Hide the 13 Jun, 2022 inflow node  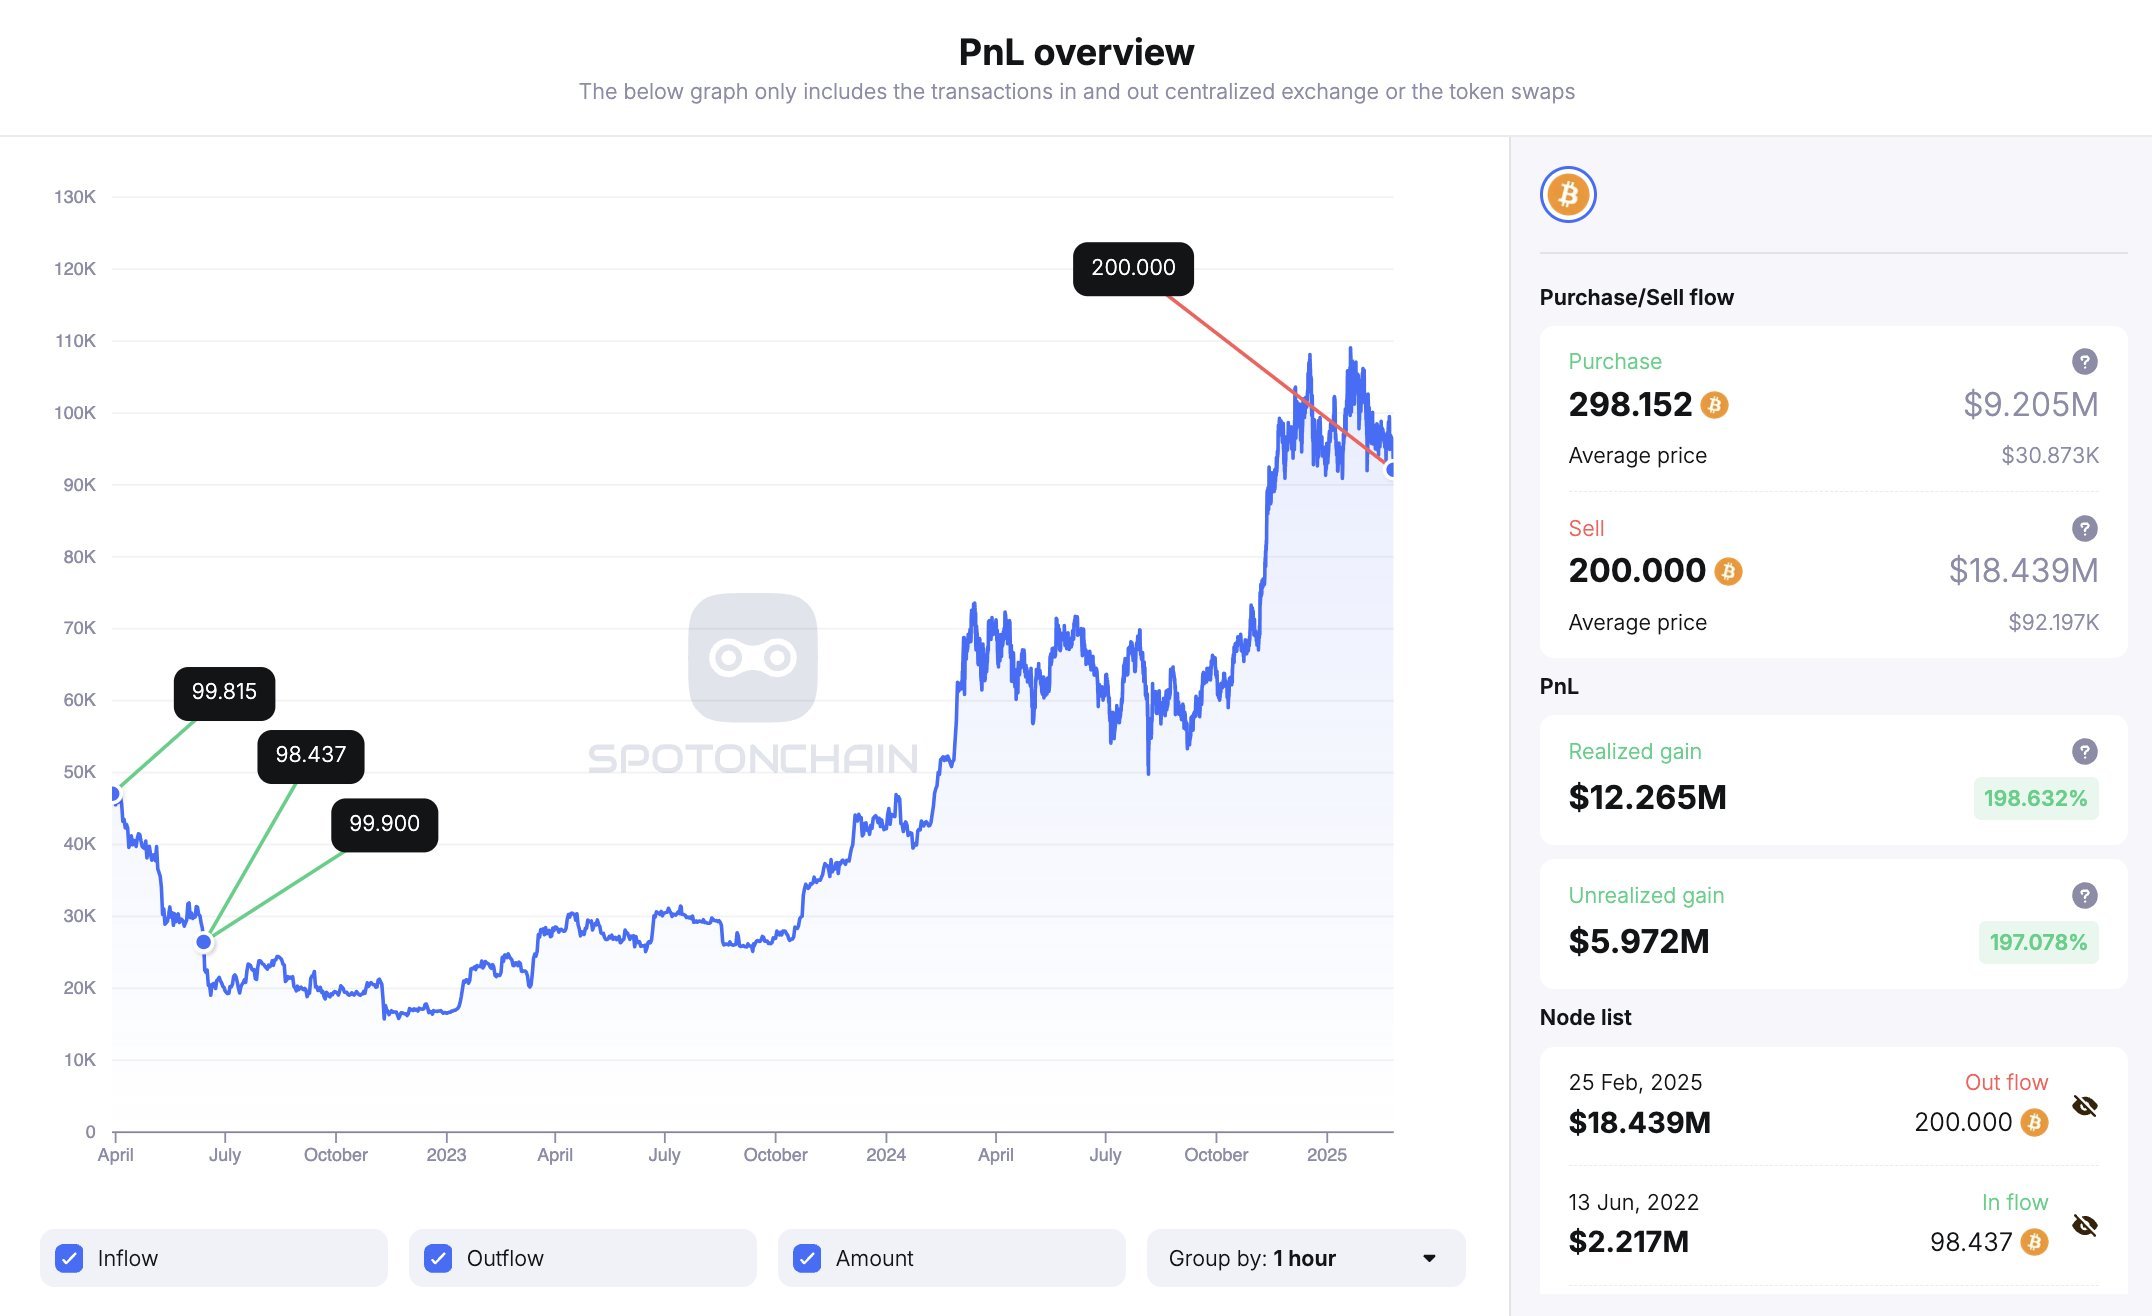[2084, 1226]
